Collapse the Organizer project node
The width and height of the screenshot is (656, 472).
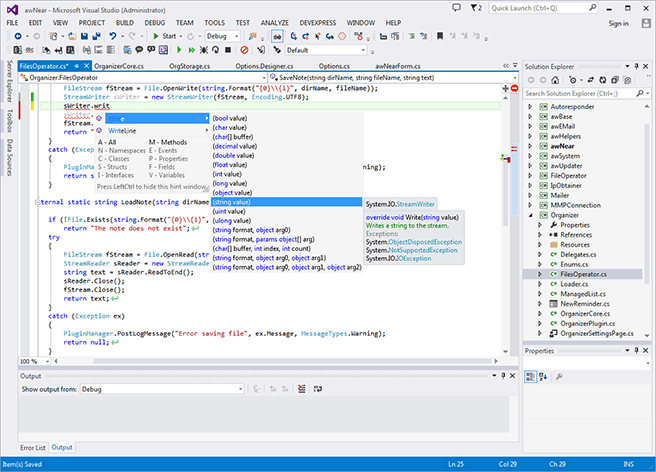point(530,213)
